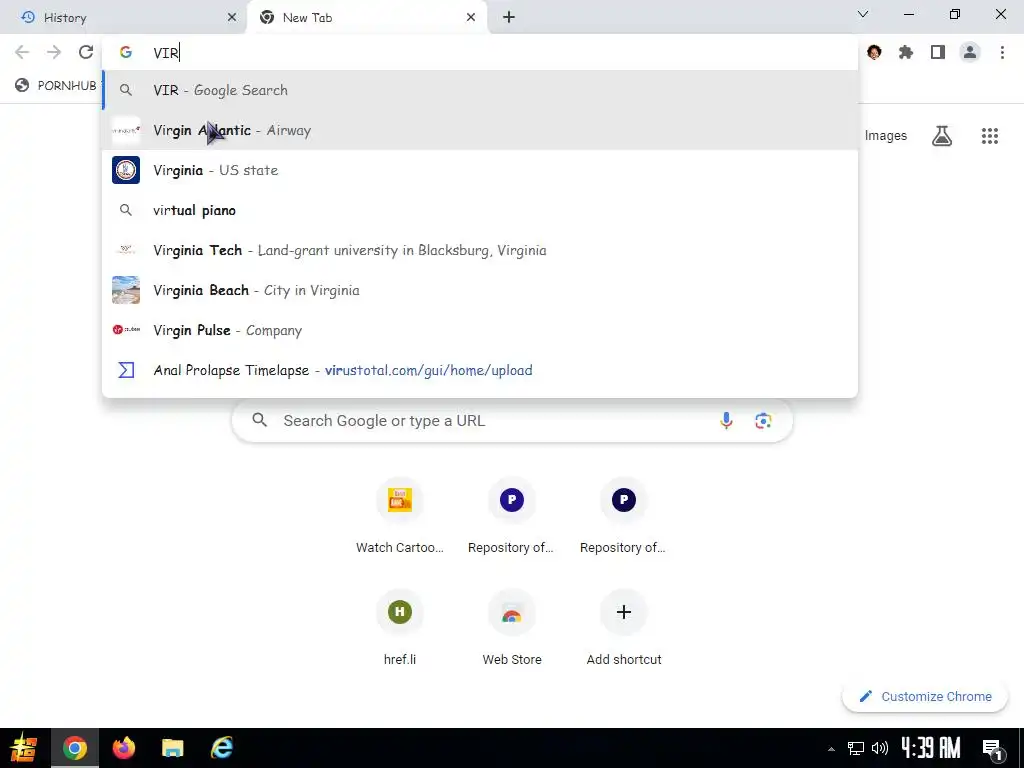This screenshot has width=1024, height=768.
Task: Open the Watch Cartoo... shortcut
Action: [x=400, y=516]
